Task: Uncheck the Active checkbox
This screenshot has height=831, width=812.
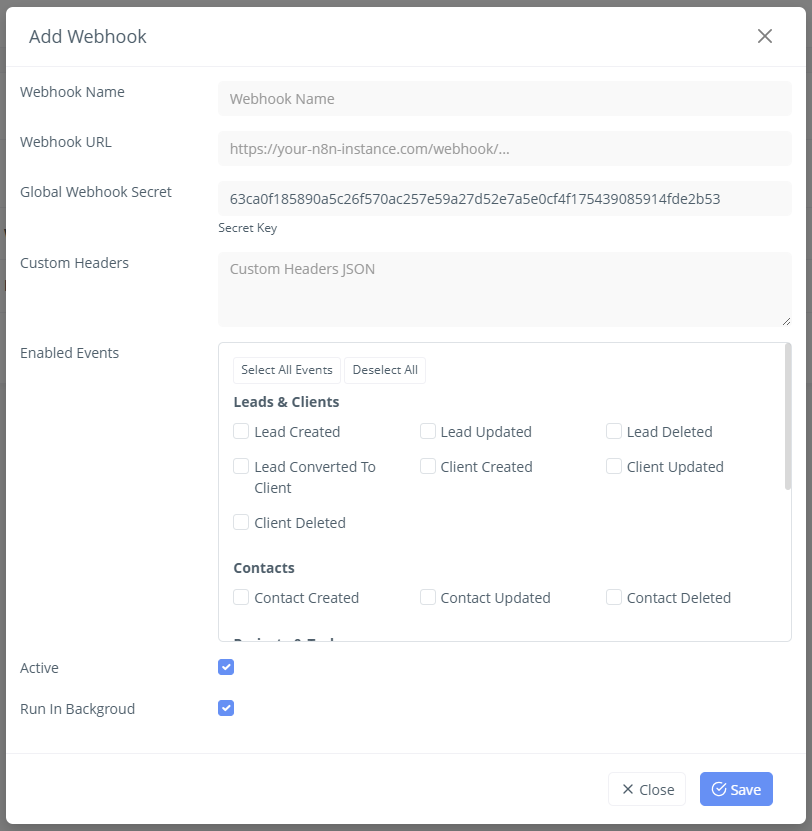Action: [226, 667]
